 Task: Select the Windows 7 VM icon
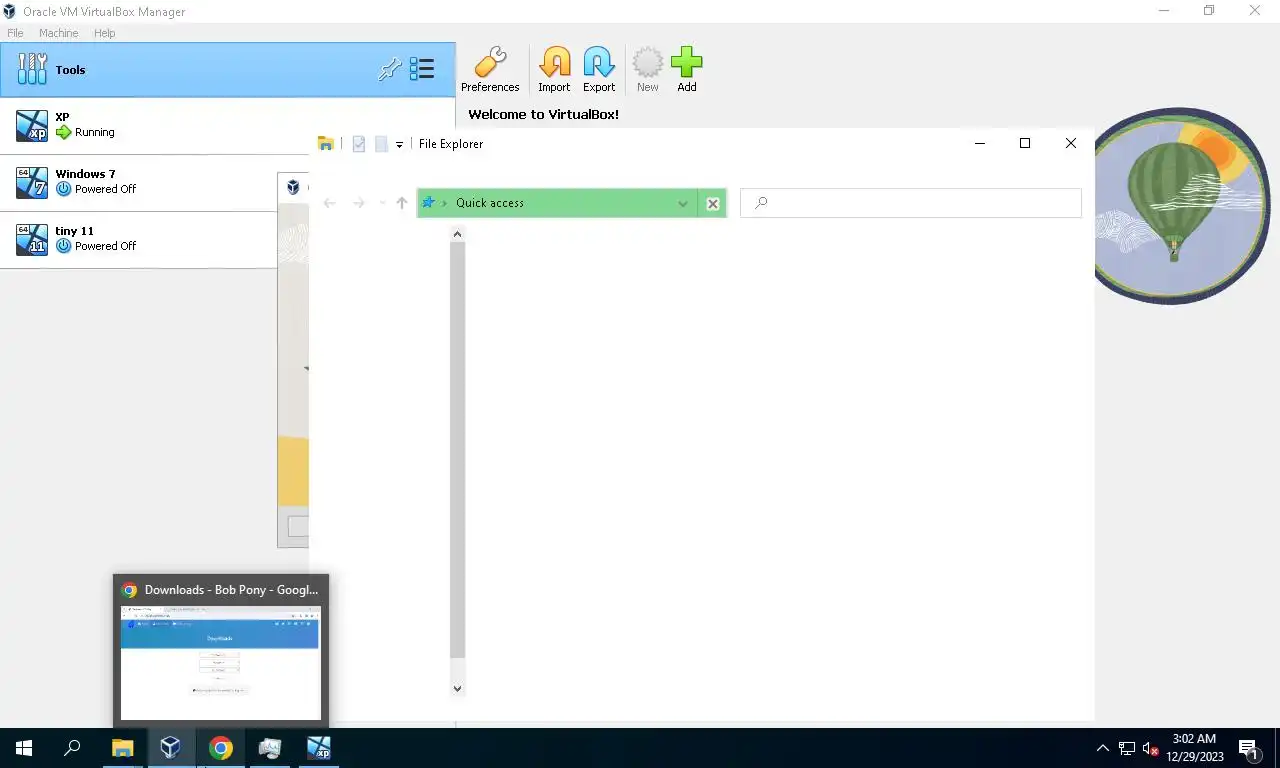pyautogui.click(x=32, y=183)
